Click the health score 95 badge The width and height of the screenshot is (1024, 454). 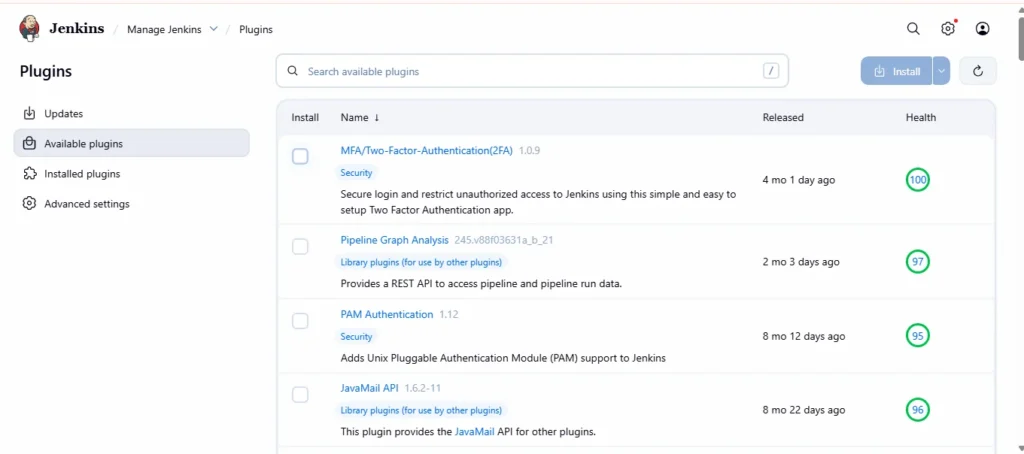coord(917,336)
